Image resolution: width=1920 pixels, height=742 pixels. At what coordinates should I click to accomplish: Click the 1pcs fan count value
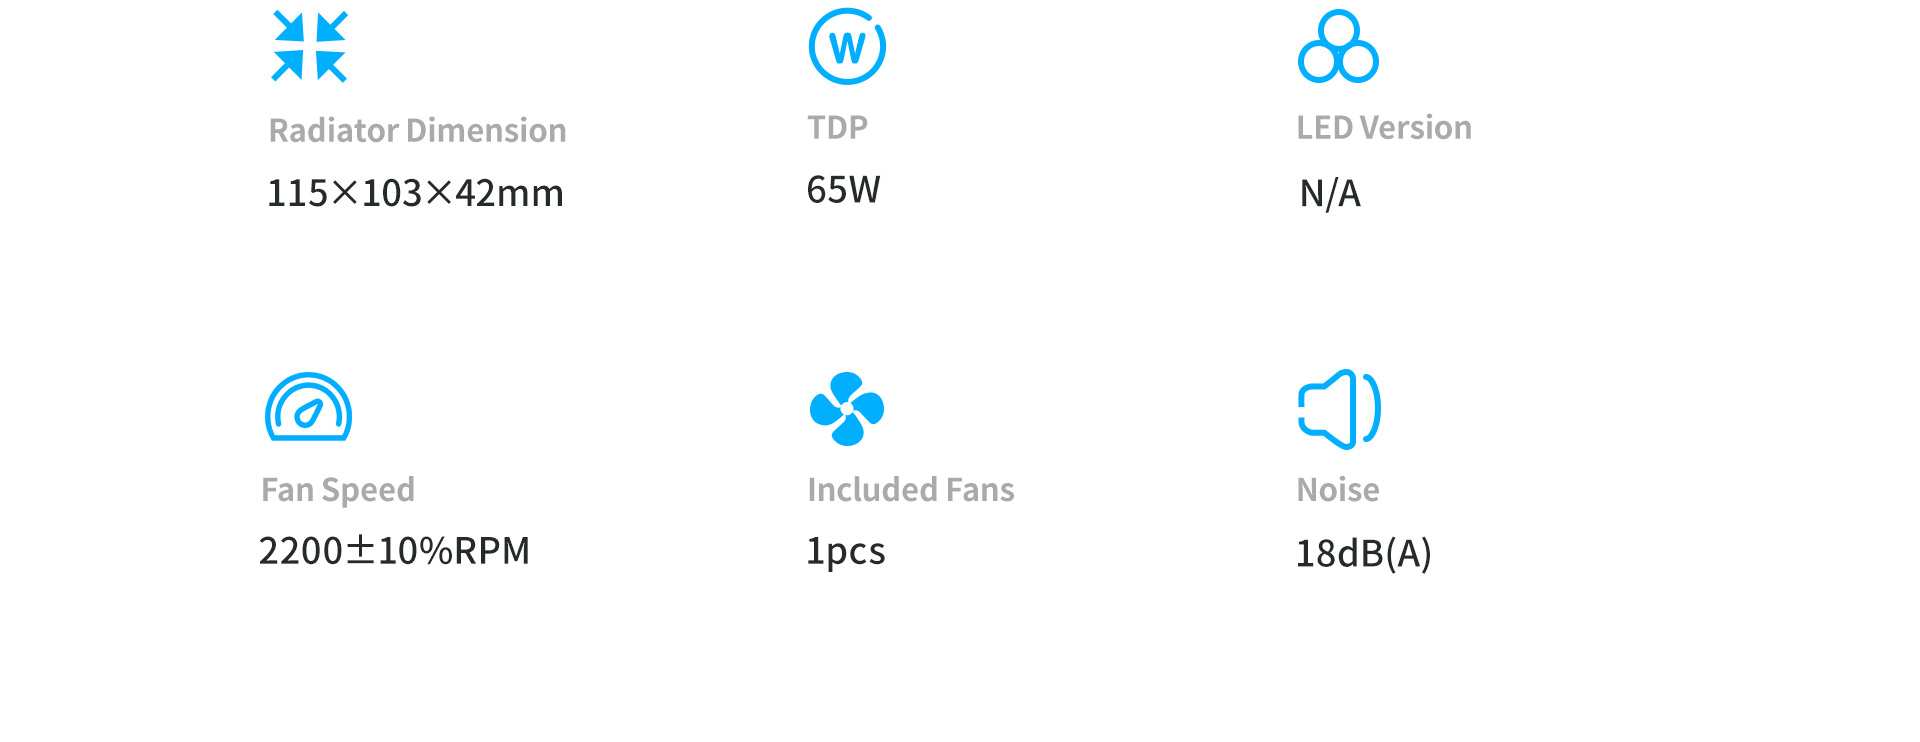coord(846,552)
